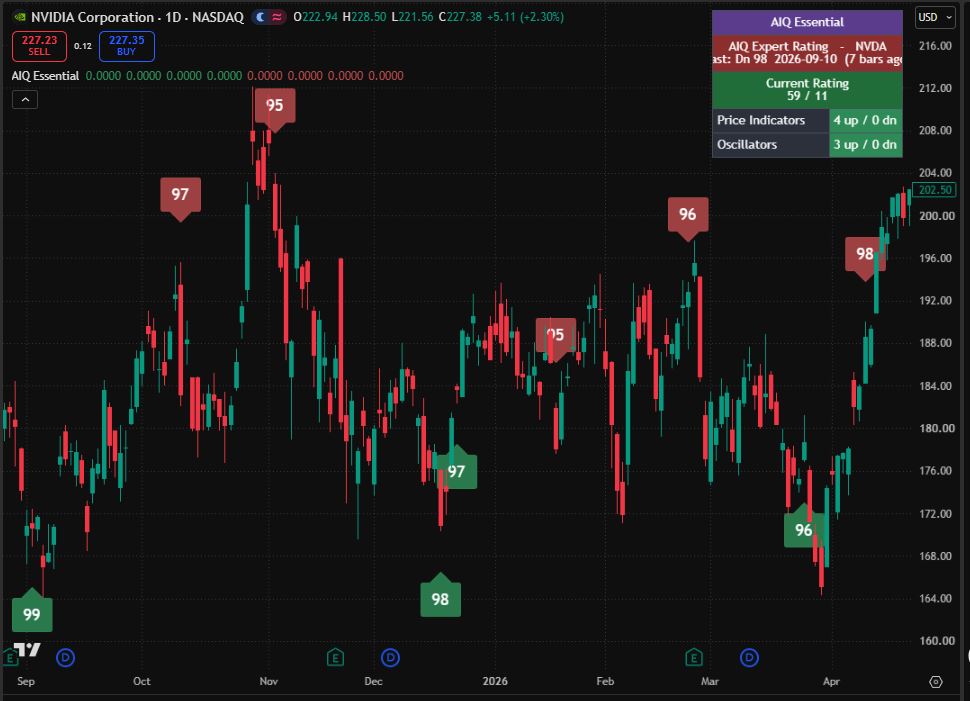Click the 4 up / 0 dn cell
The width and height of the screenshot is (970, 701).
tap(865, 121)
